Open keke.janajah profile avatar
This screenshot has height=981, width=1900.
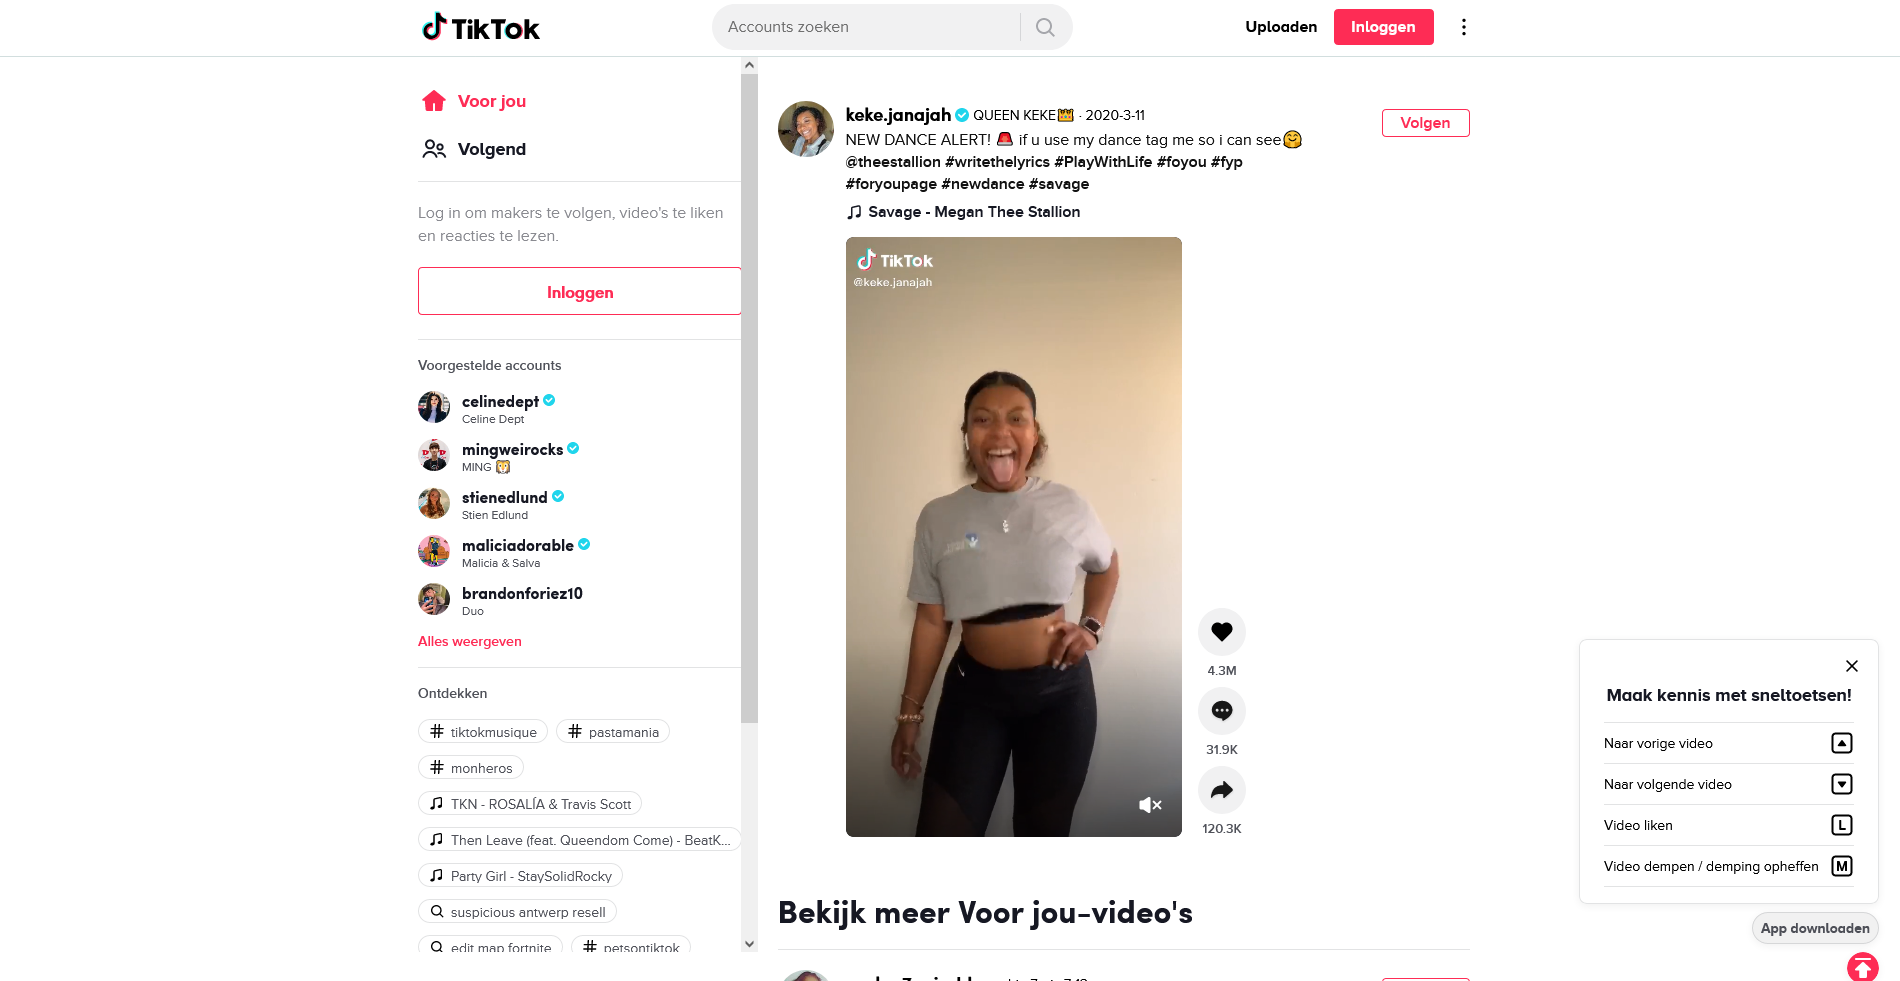[x=806, y=129]
